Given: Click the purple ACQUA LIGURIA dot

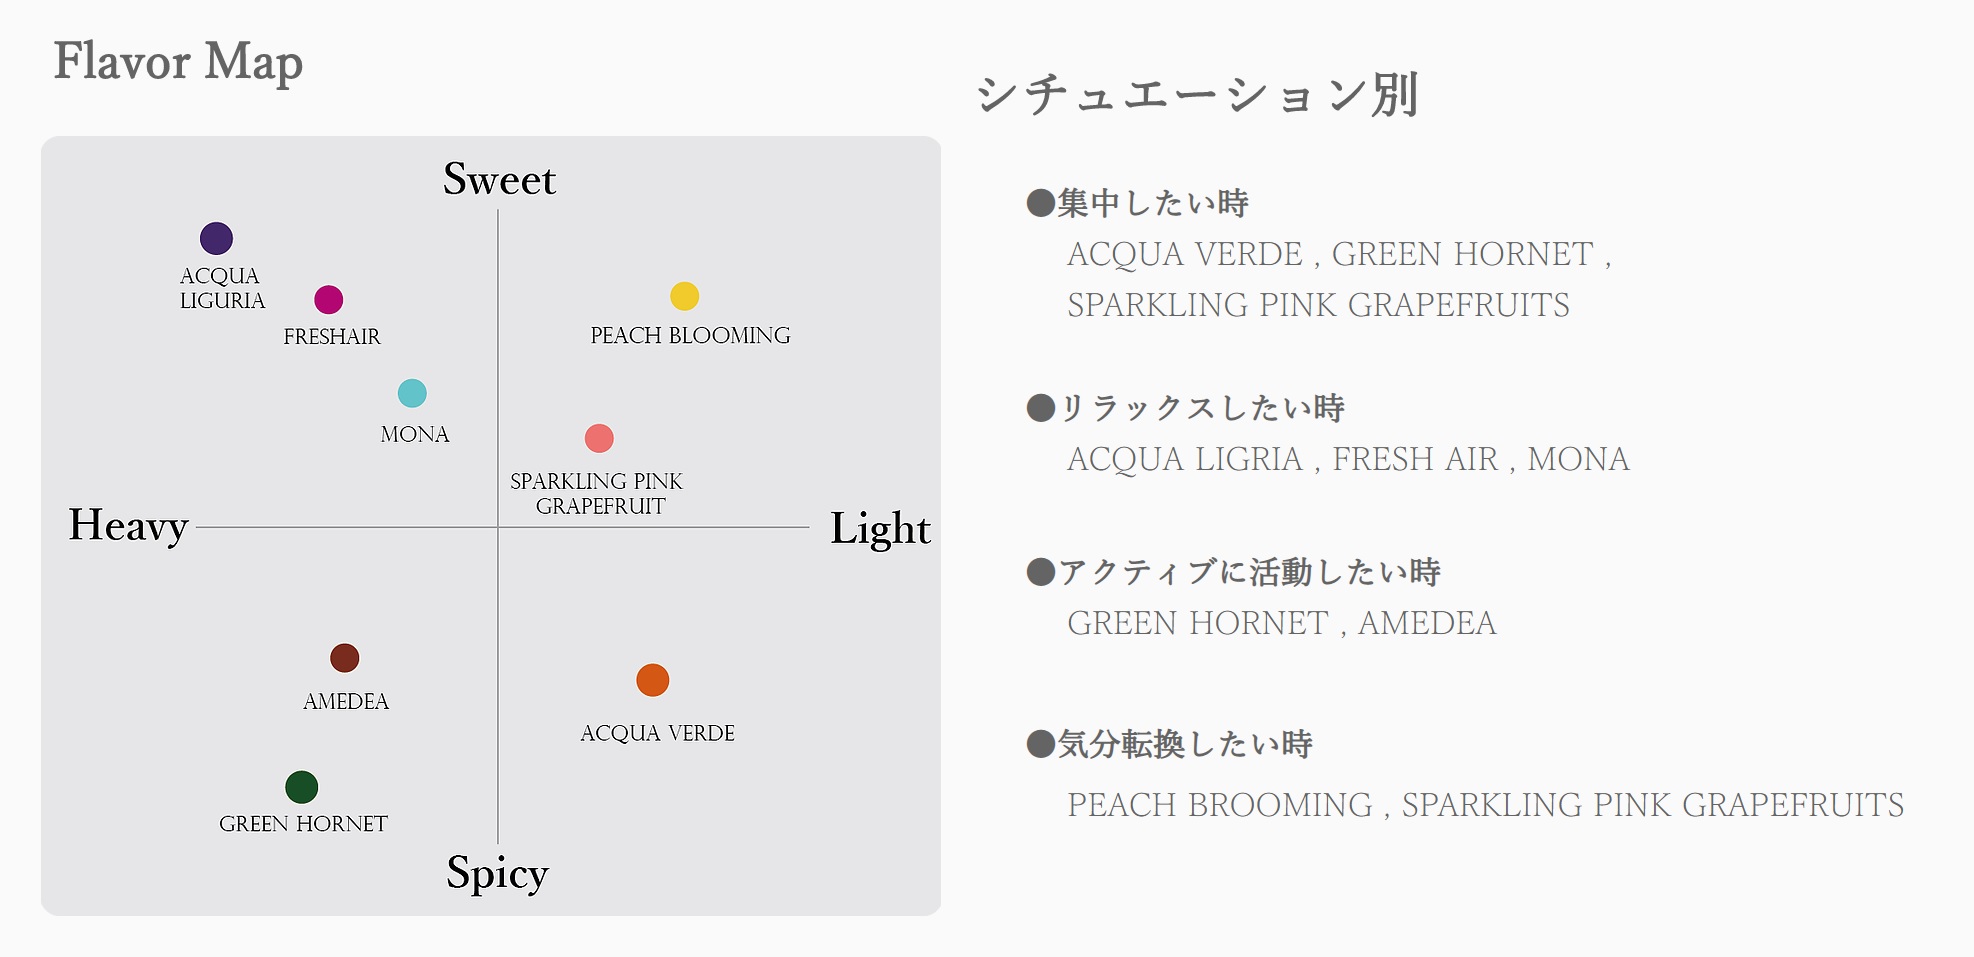Looking at the screenshot, I should tap(216, 238).
